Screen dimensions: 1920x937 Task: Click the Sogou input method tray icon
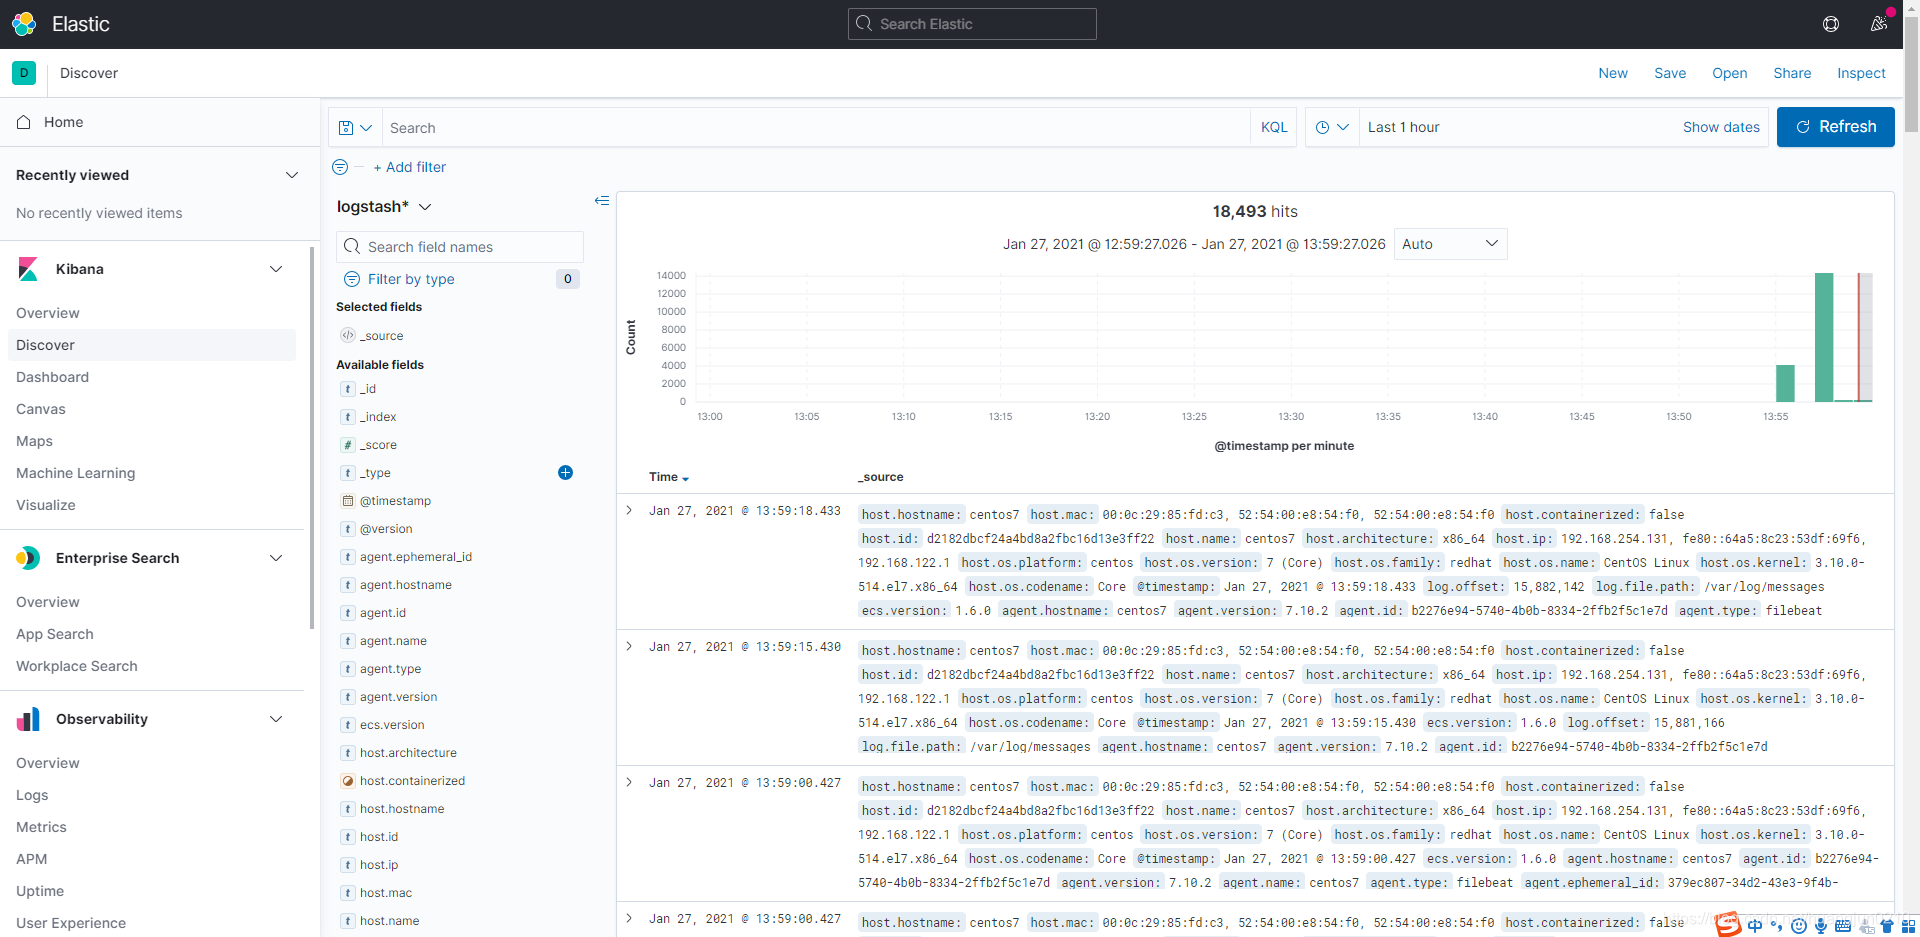pyautogui.click(x=1728, y=924)
